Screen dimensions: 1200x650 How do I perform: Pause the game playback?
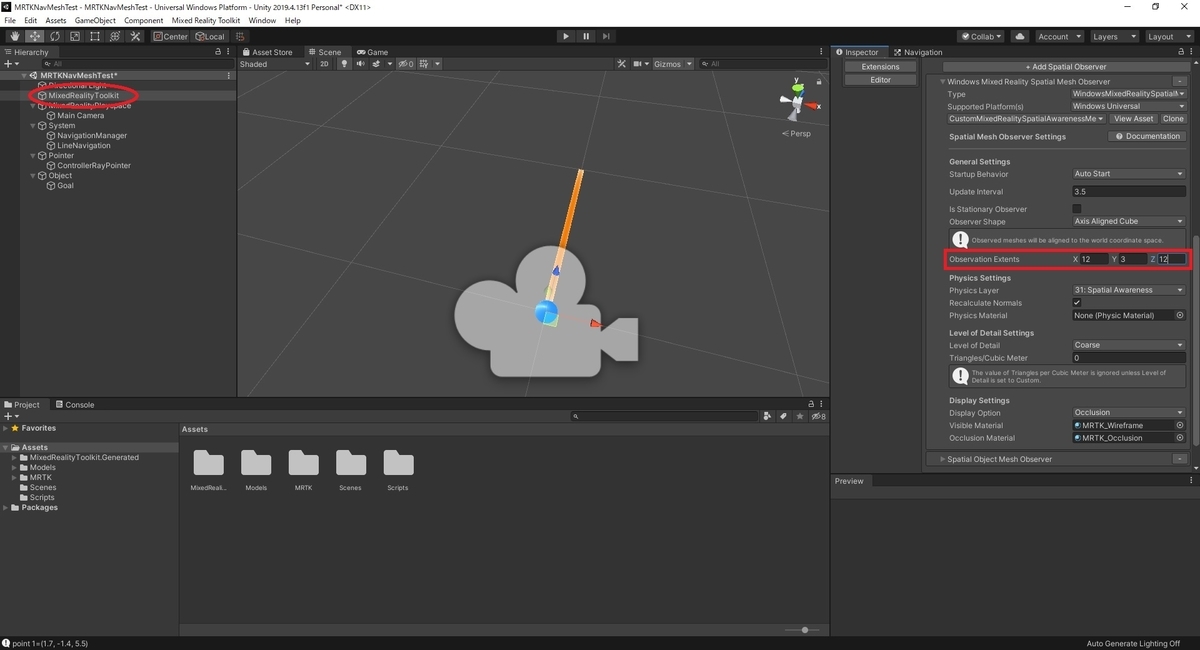pyautogui.click(x=586, y=36)
